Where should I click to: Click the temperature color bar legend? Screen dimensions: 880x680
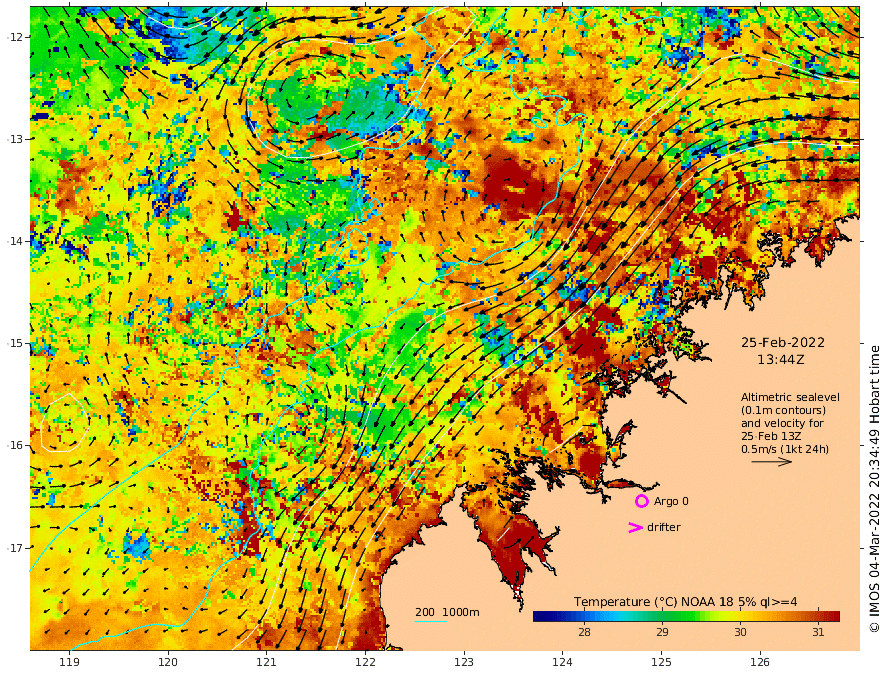(x=686, y=616)
